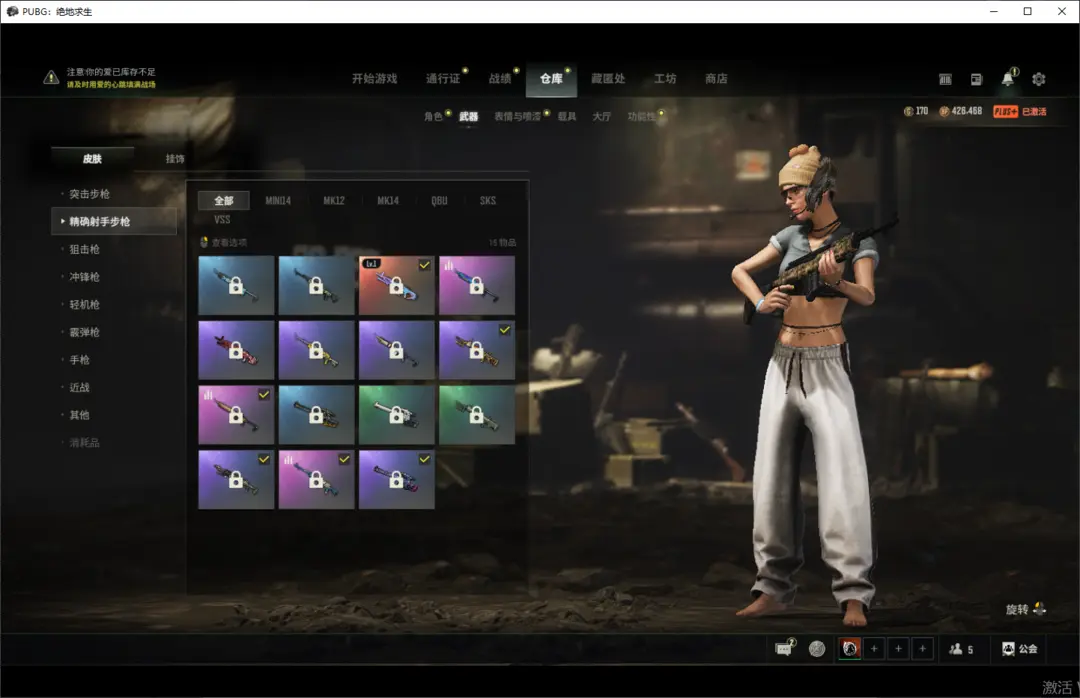
Task: Open the 大厅 sub-tab
Action: [x=601, y=116]
